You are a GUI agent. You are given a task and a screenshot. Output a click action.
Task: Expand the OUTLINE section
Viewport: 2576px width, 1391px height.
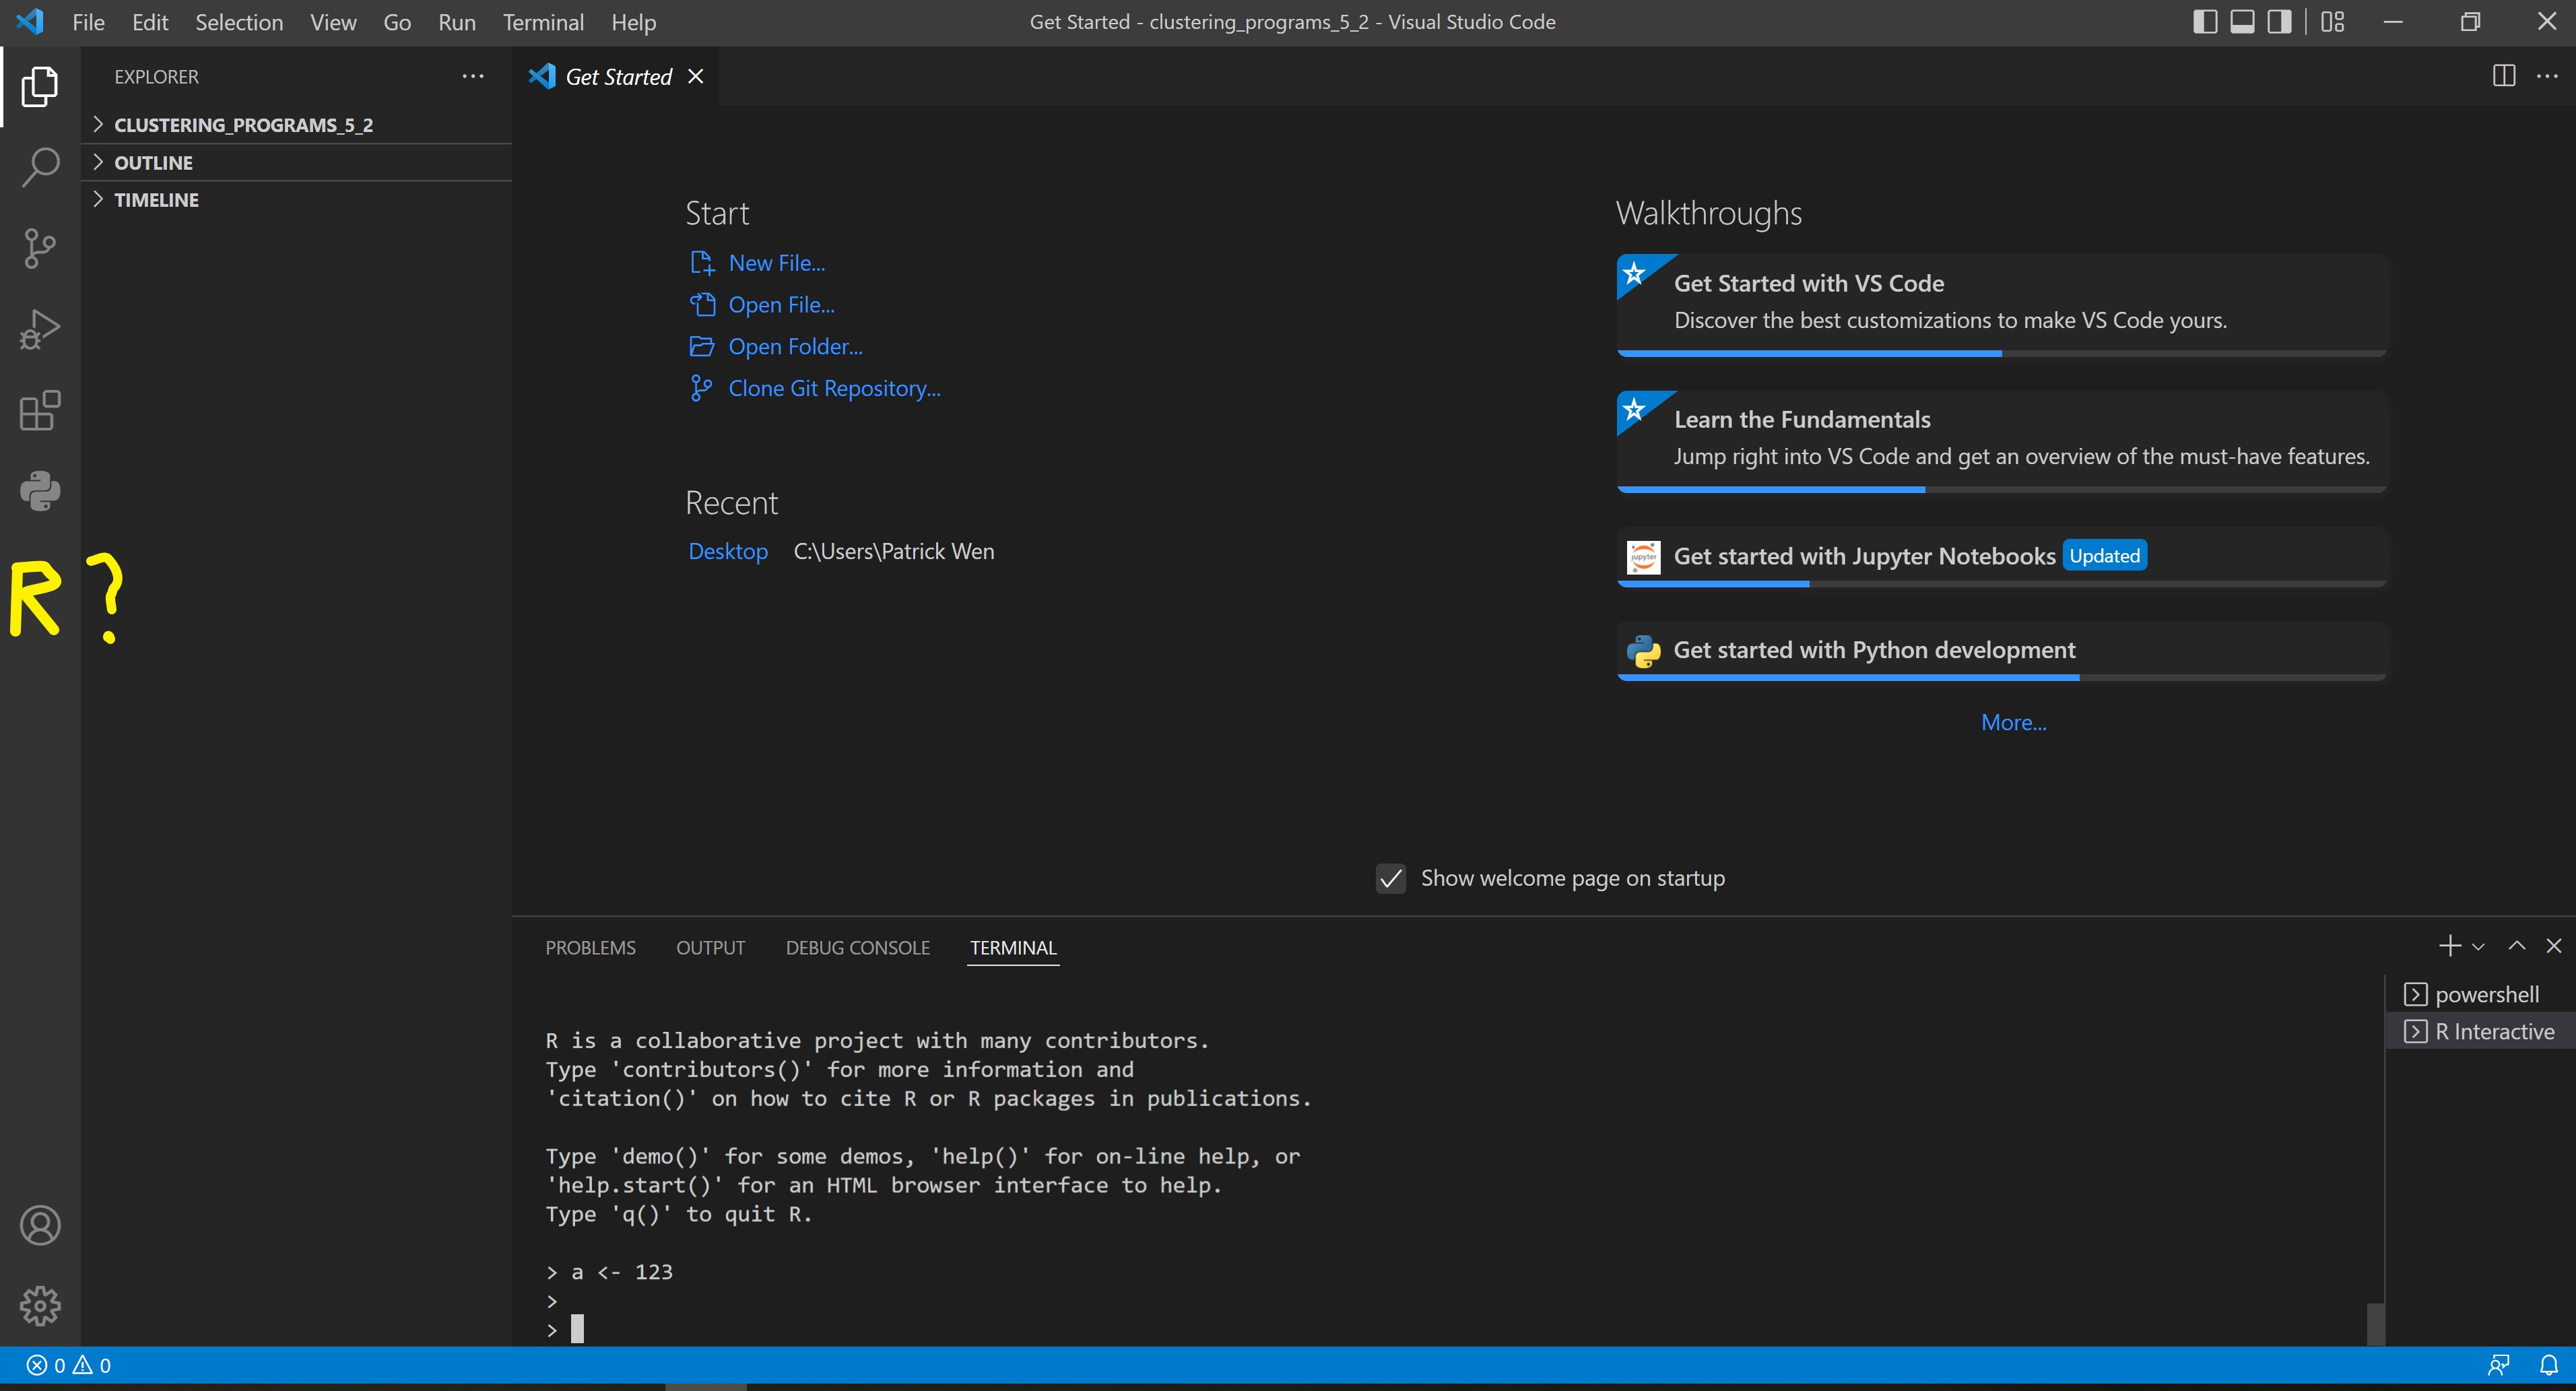[x=296, y=162]
